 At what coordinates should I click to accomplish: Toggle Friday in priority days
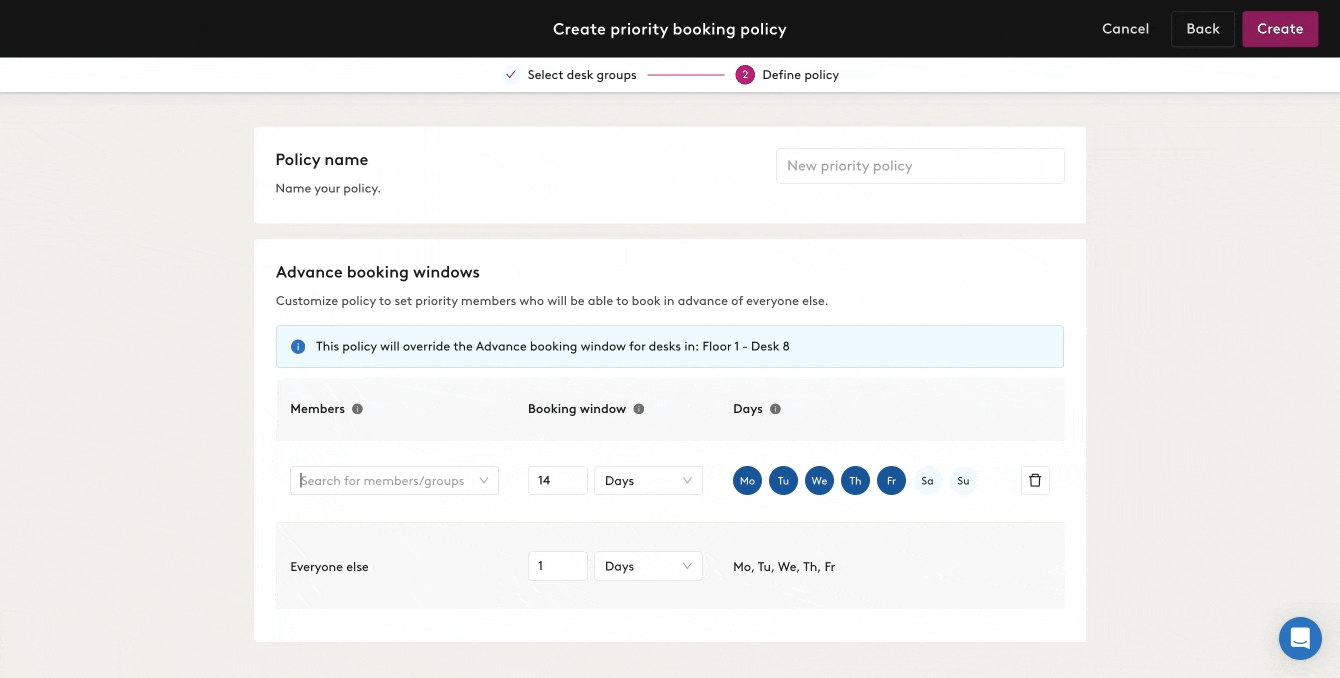891,481
